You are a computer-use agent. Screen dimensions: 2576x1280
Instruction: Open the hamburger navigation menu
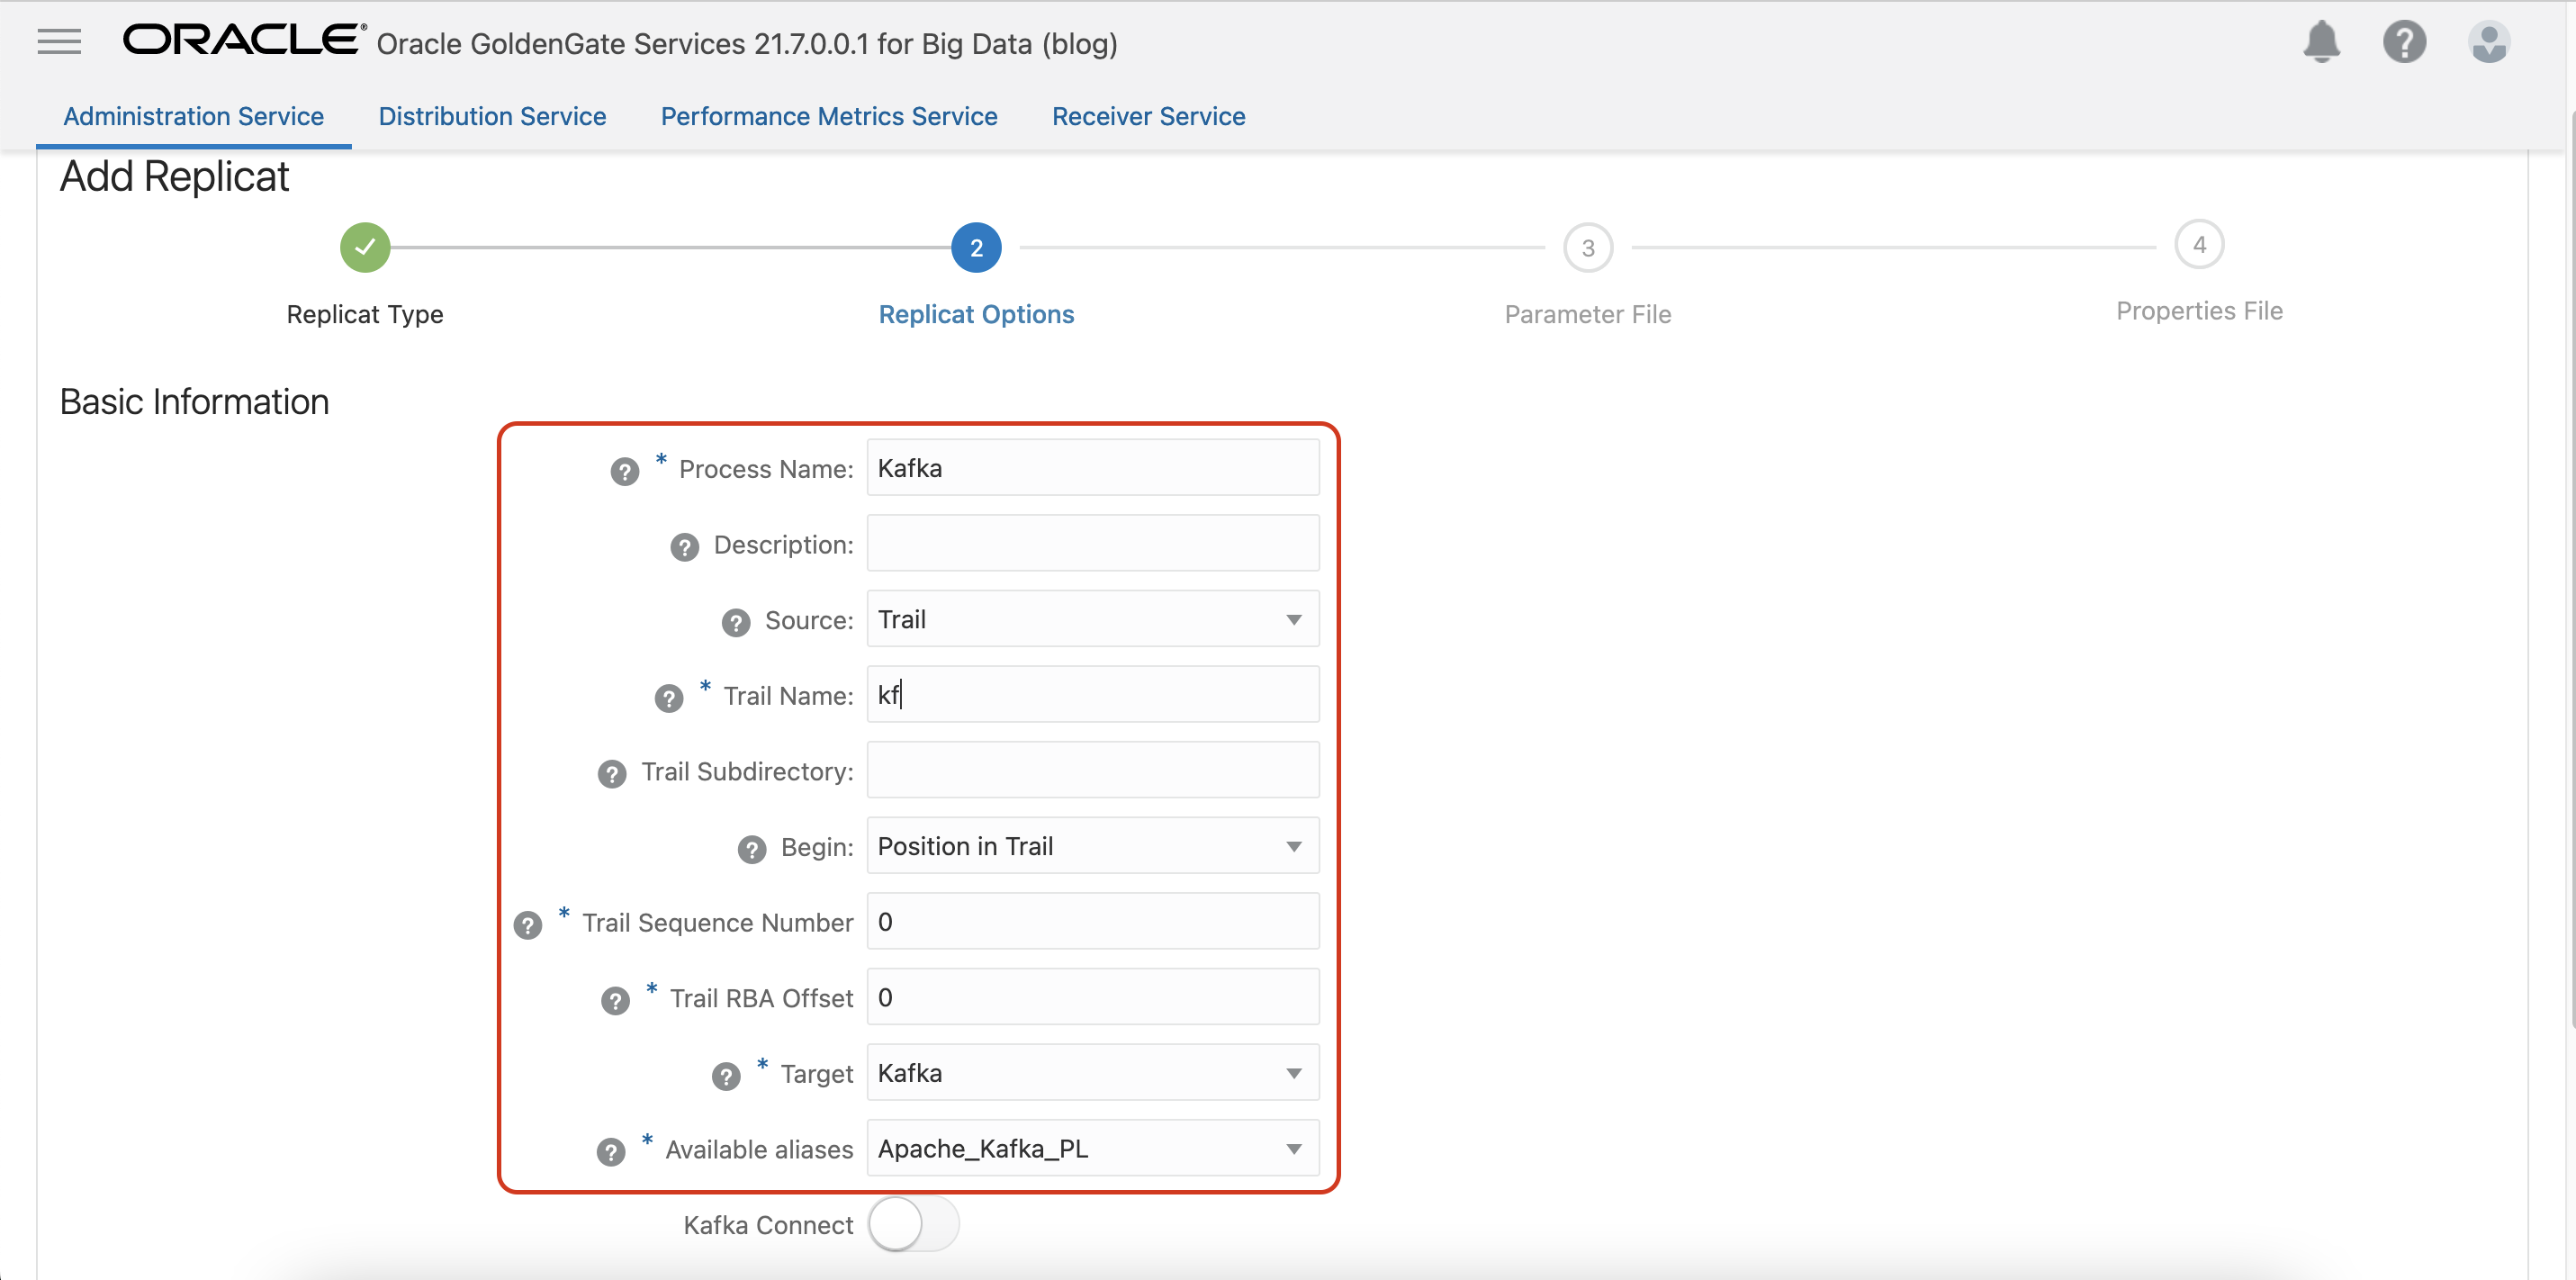[x=58, y=42]
